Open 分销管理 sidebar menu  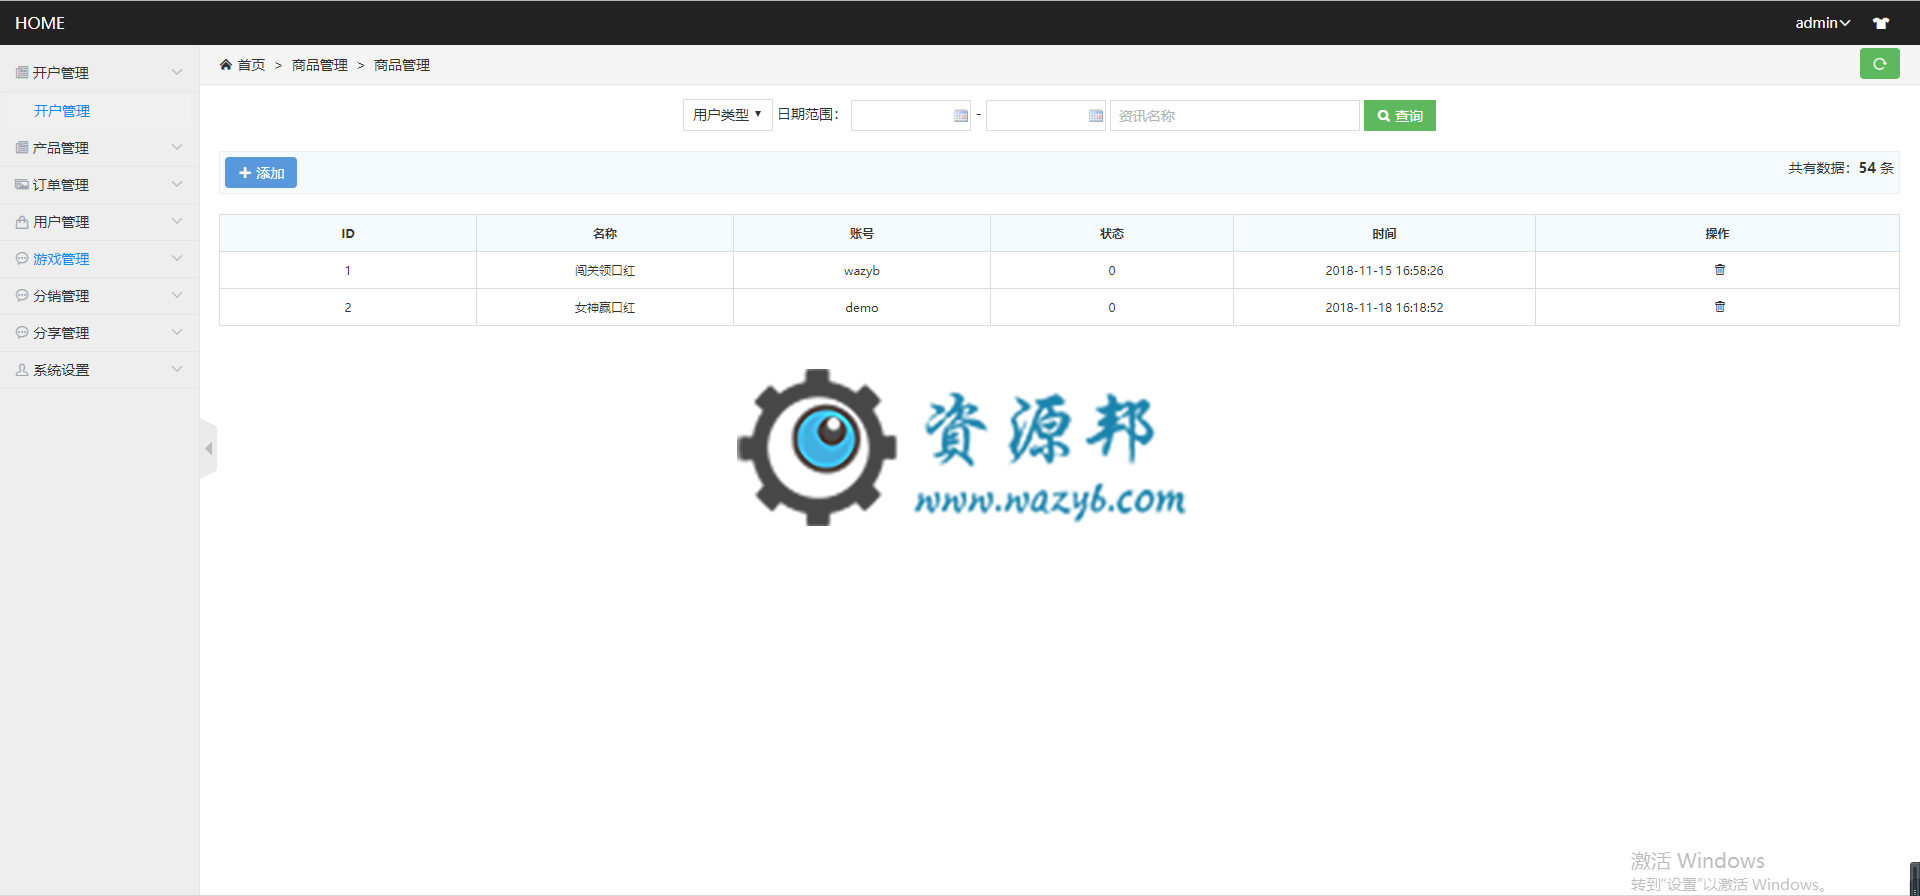coord(100,295)
